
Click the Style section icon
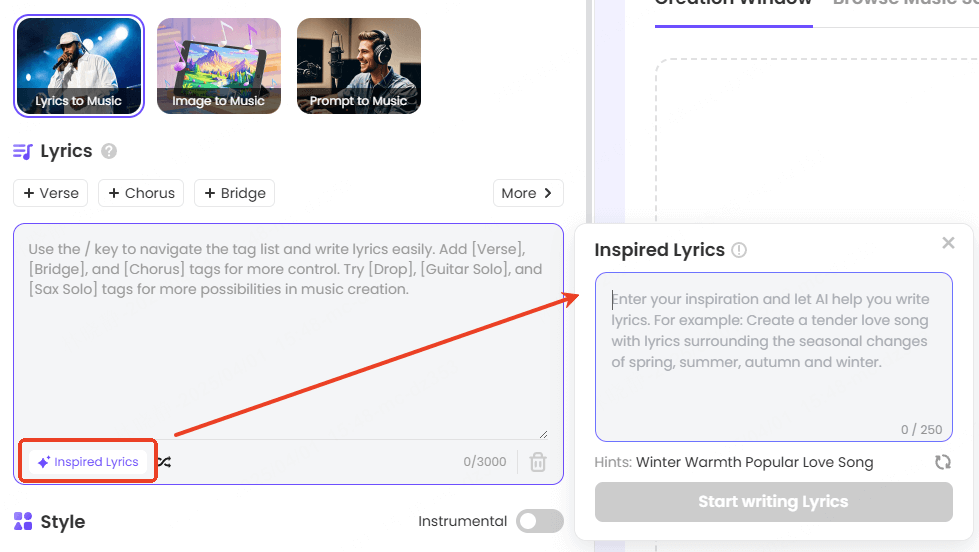pyautogui.click(x=22, y=521)
